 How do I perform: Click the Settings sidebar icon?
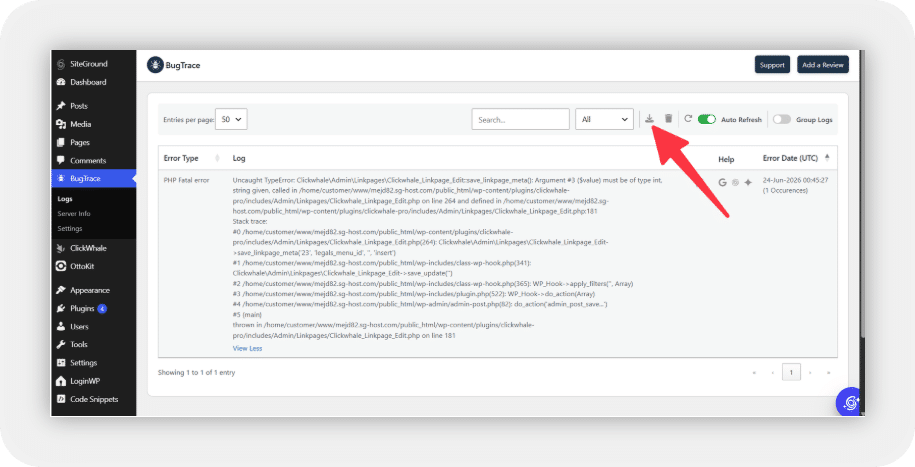61,363
